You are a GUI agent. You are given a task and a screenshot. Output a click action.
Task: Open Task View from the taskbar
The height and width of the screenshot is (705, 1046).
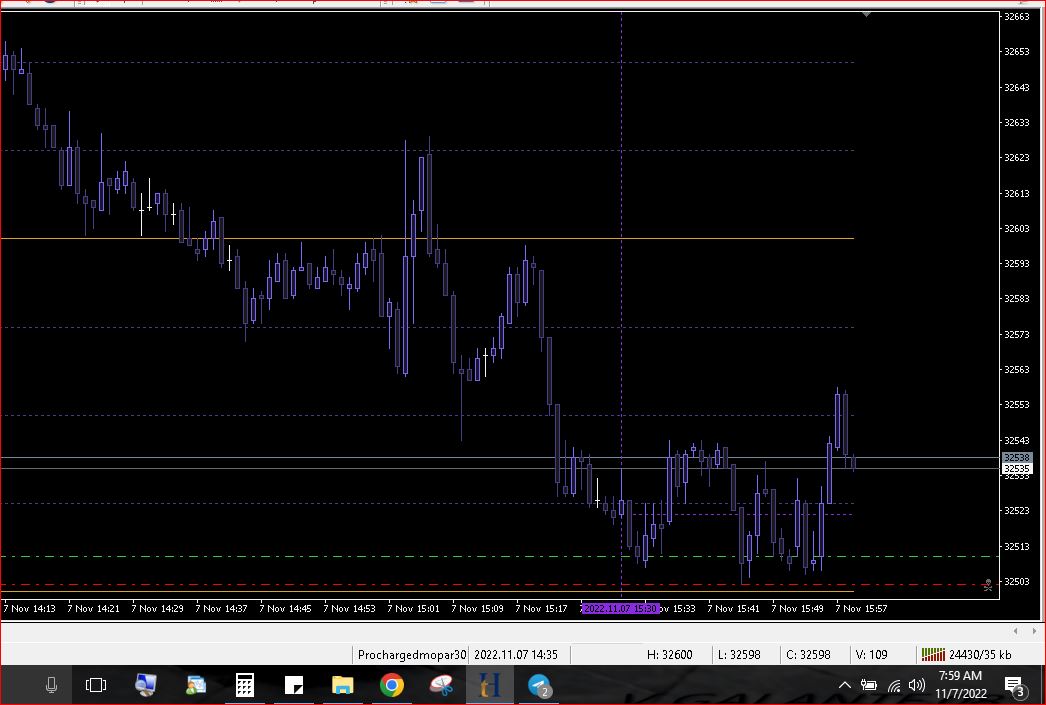96,686
